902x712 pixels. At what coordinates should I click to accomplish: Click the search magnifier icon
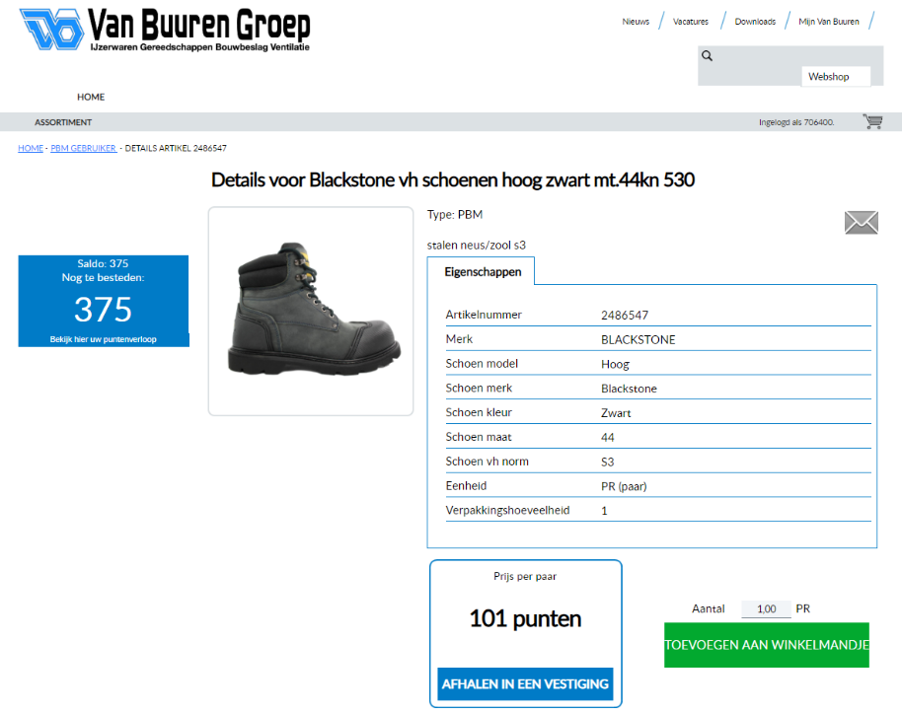pos(707,56)
